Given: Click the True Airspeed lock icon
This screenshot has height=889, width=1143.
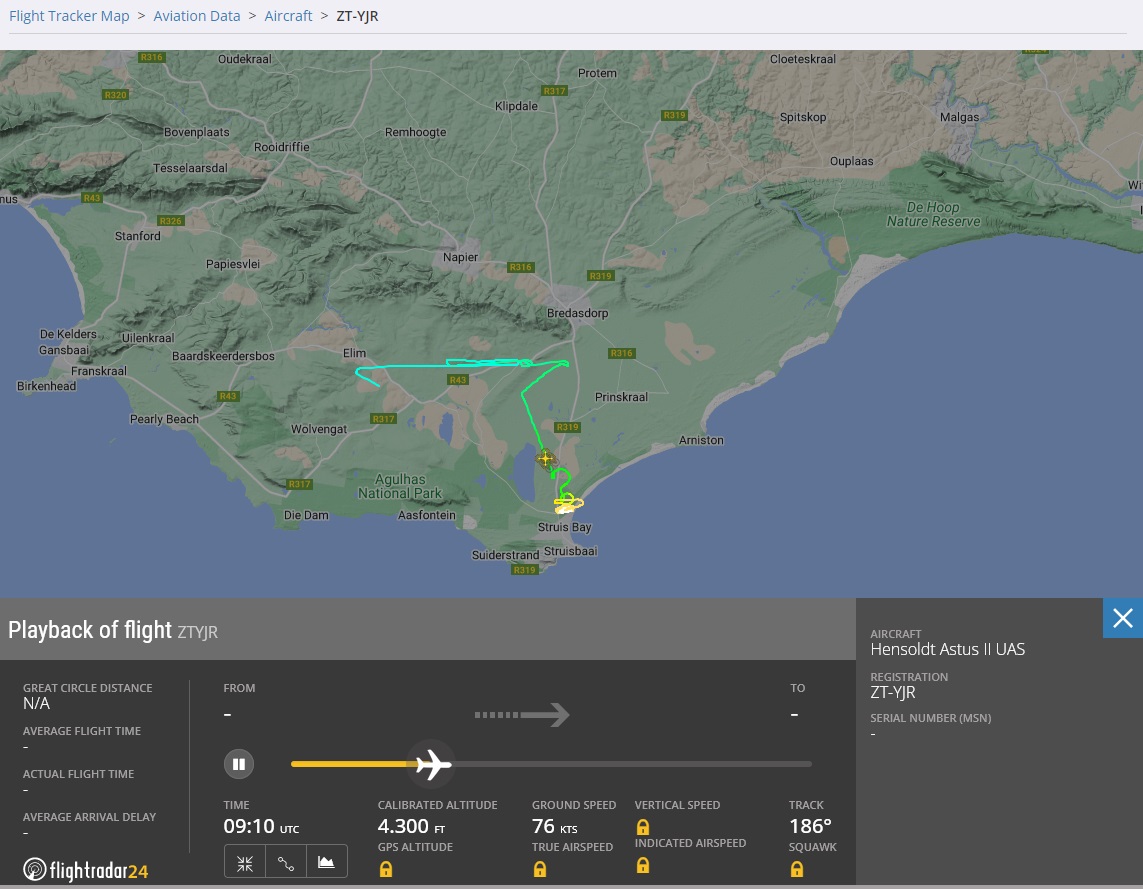Looking at the screenshot, I should pyautogui.click(x=540, y=869).
